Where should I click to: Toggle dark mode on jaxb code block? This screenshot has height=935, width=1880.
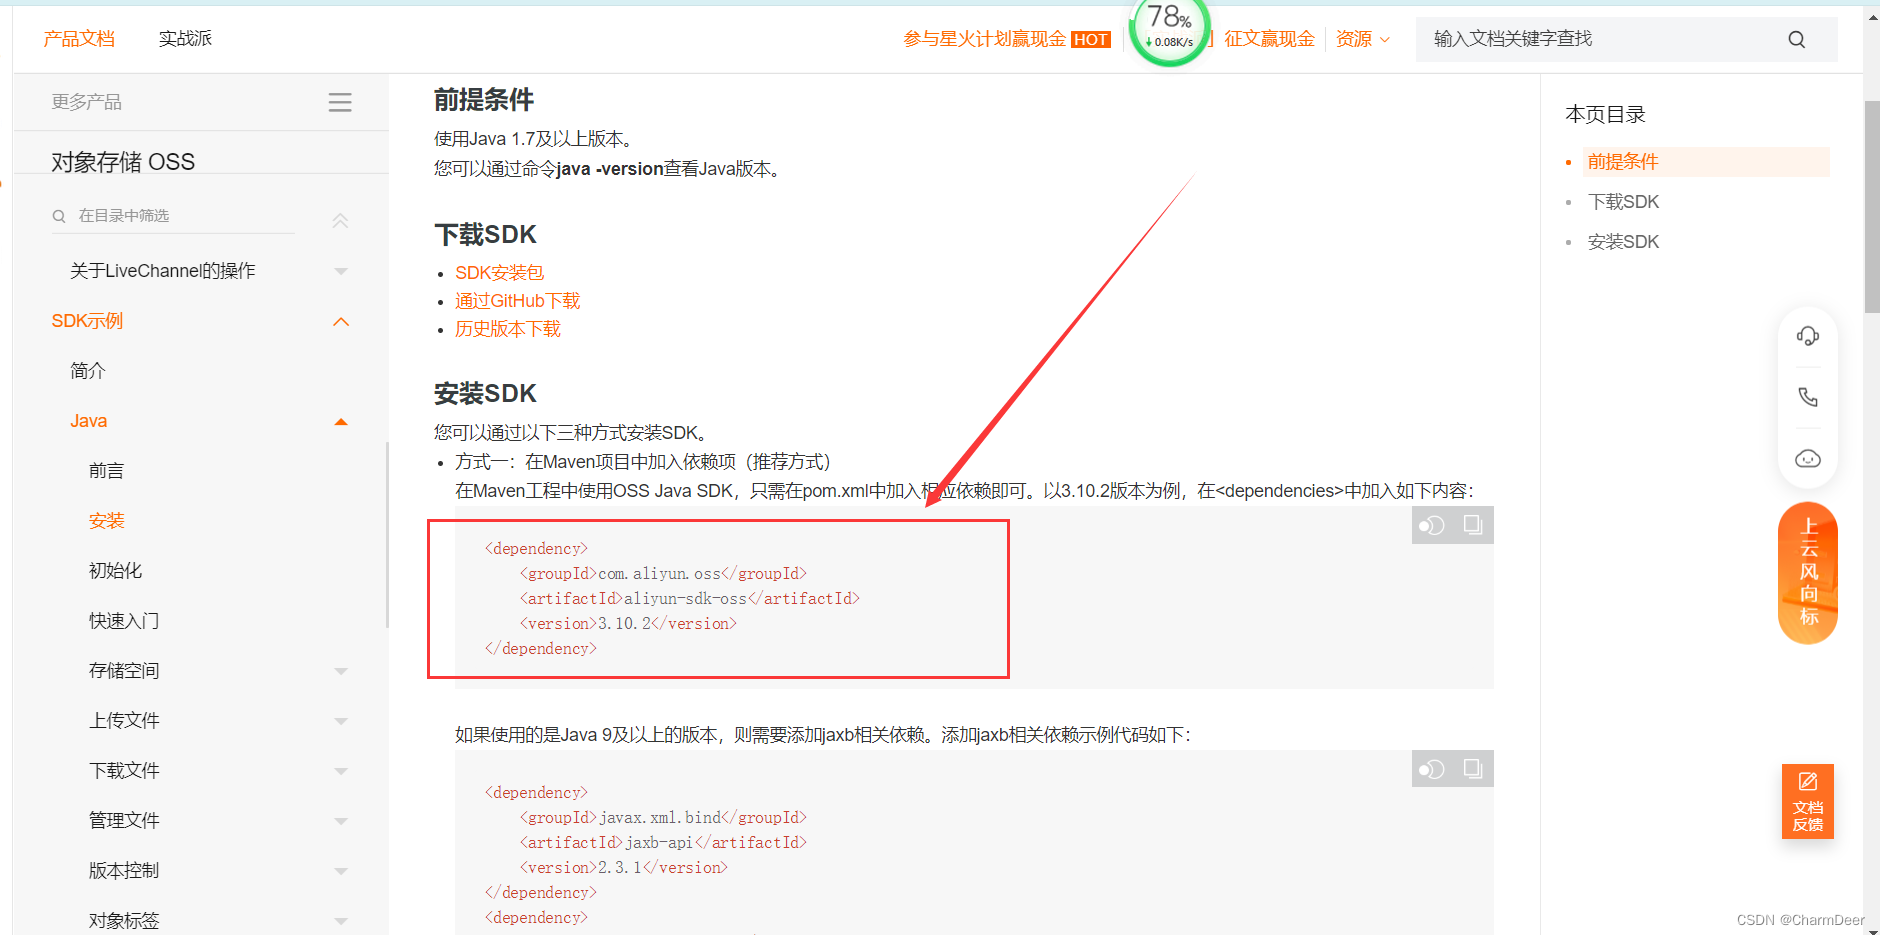coord(1432,769)
